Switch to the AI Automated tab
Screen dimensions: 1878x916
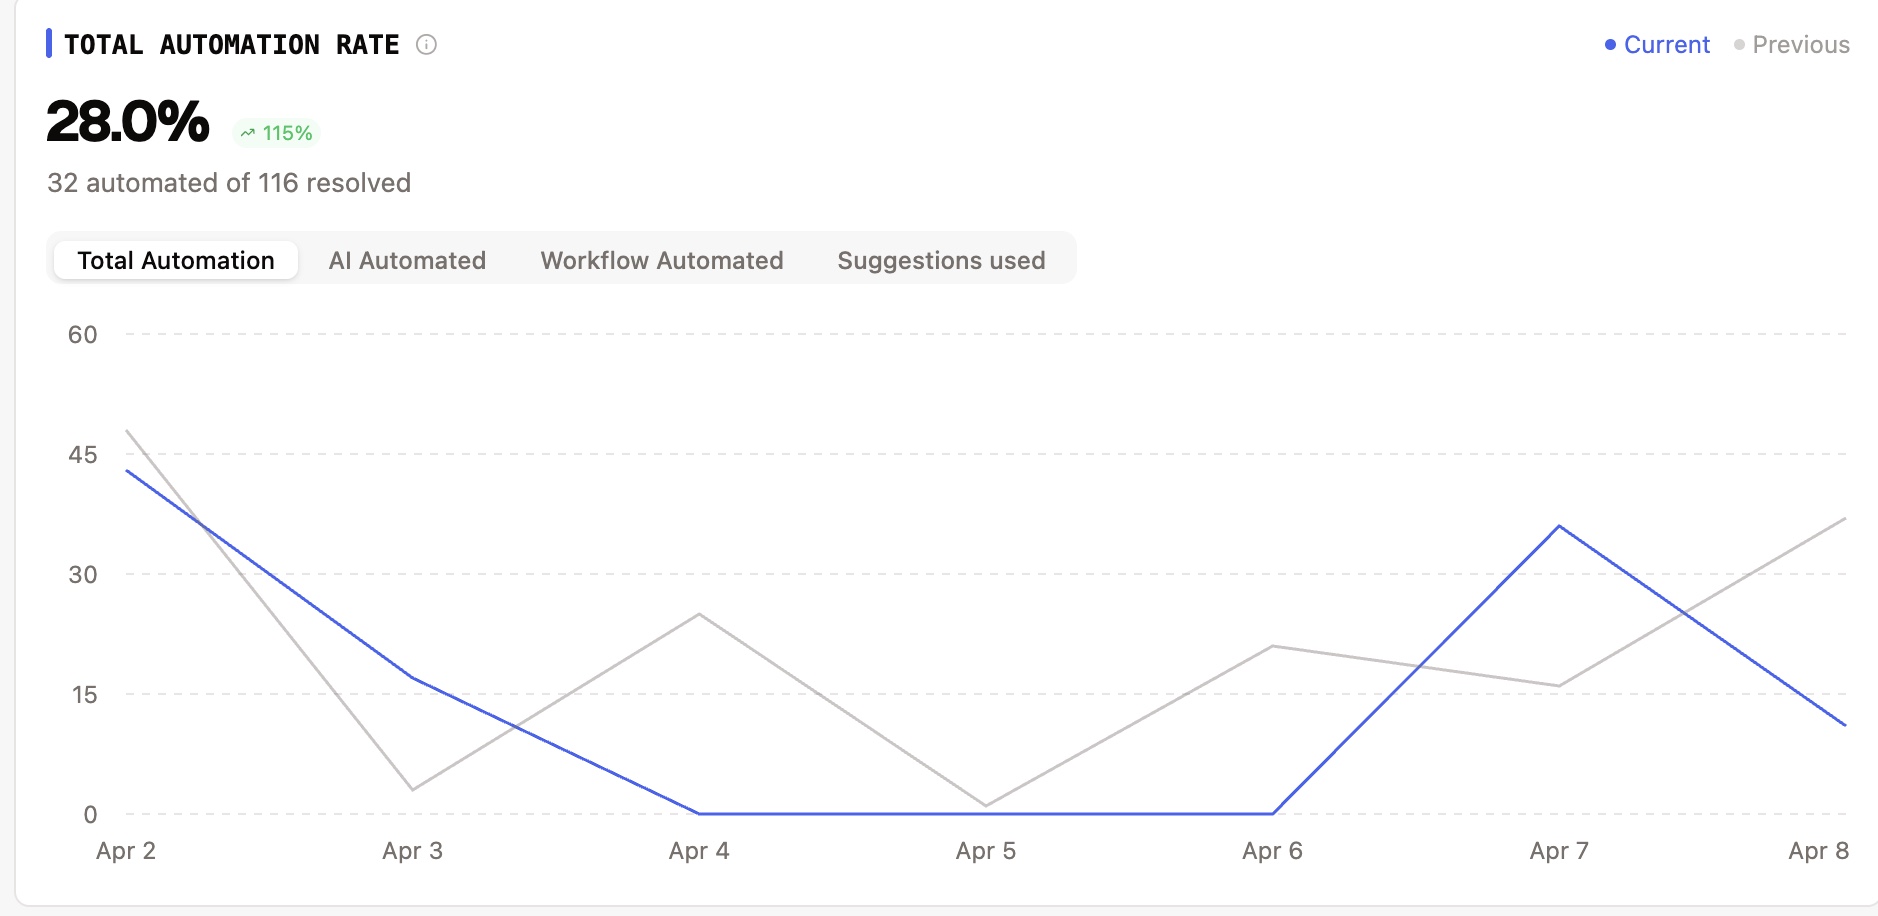(x=407, y=260)
